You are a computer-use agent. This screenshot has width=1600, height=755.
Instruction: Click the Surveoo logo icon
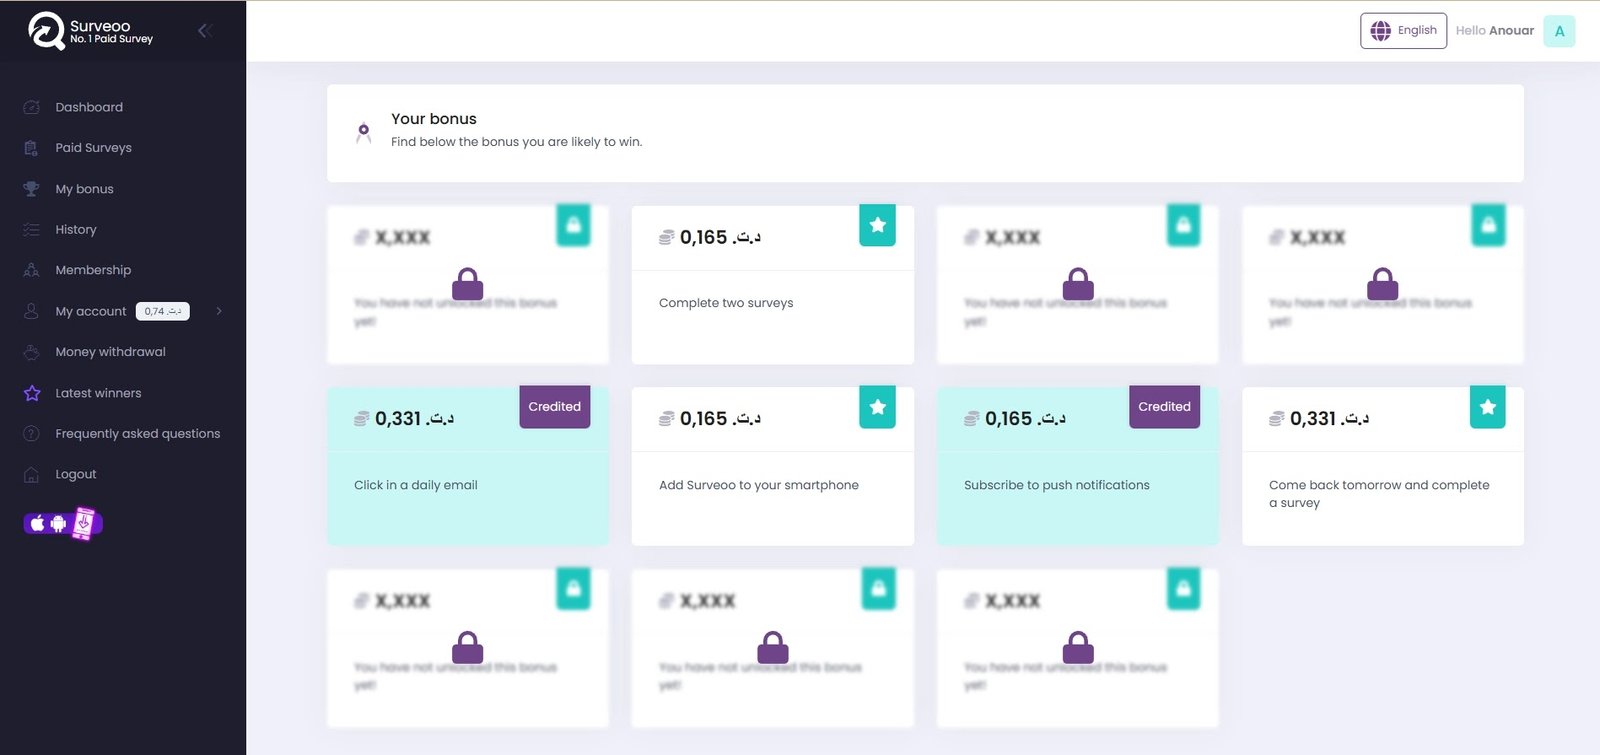tap(46, 31)
